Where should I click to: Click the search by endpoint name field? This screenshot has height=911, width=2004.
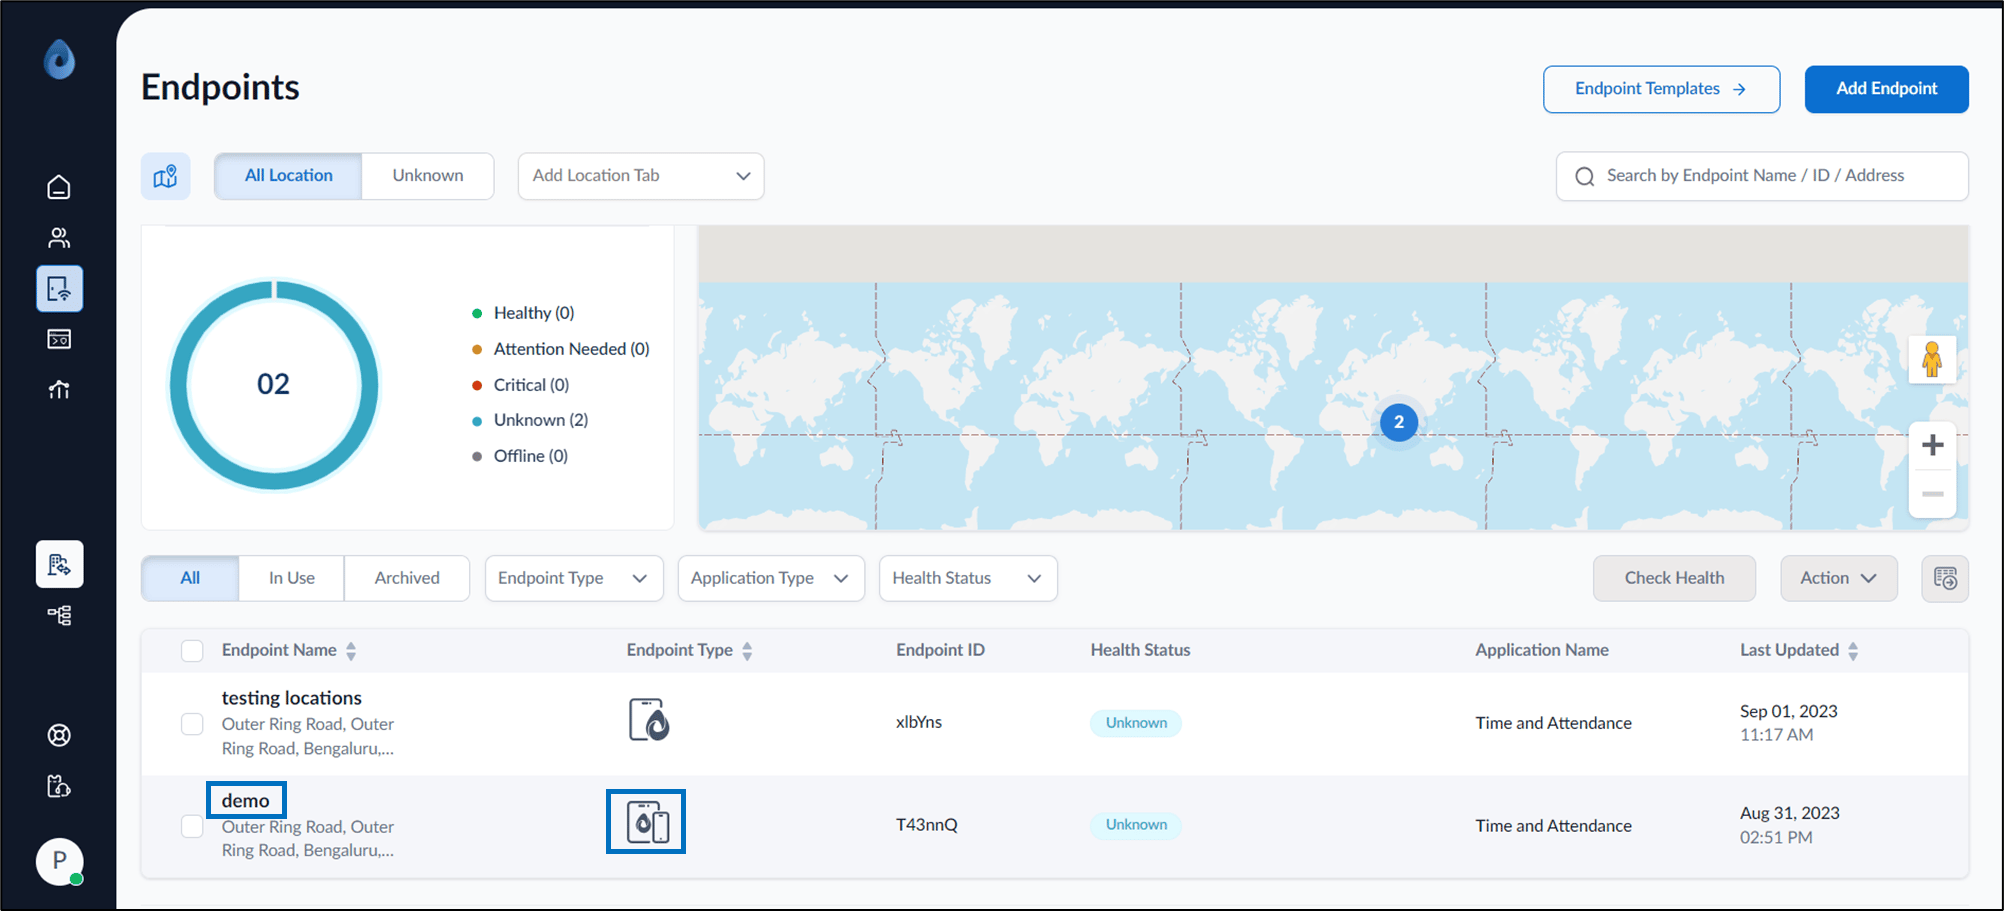click(1762, 176)
